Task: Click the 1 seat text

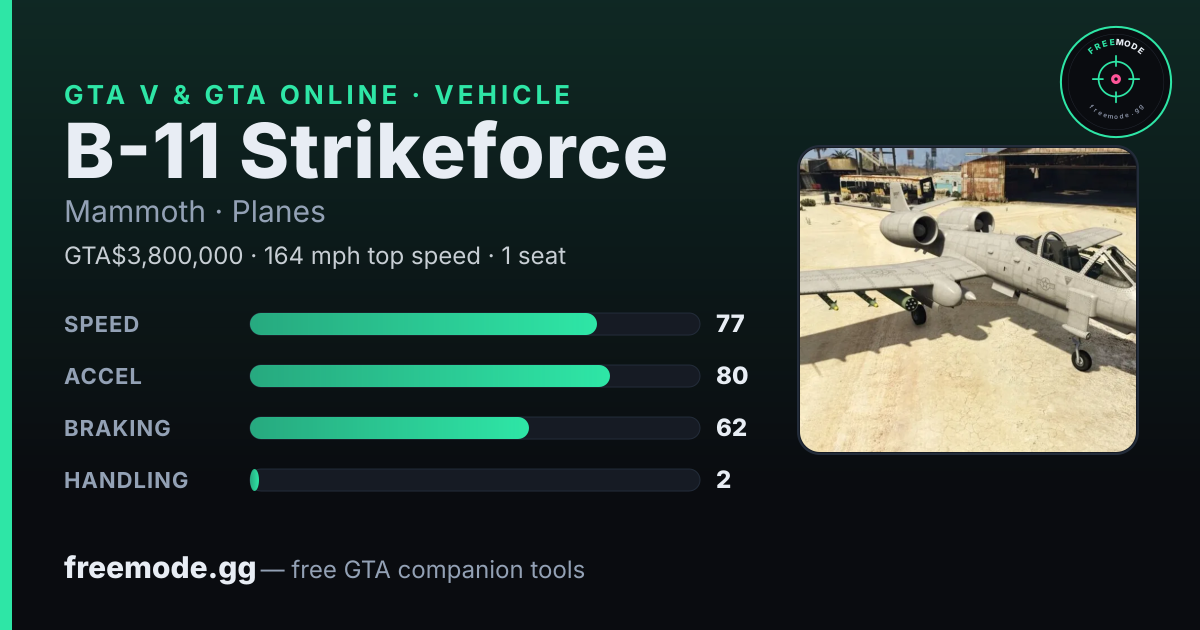Action: point(534,256)
